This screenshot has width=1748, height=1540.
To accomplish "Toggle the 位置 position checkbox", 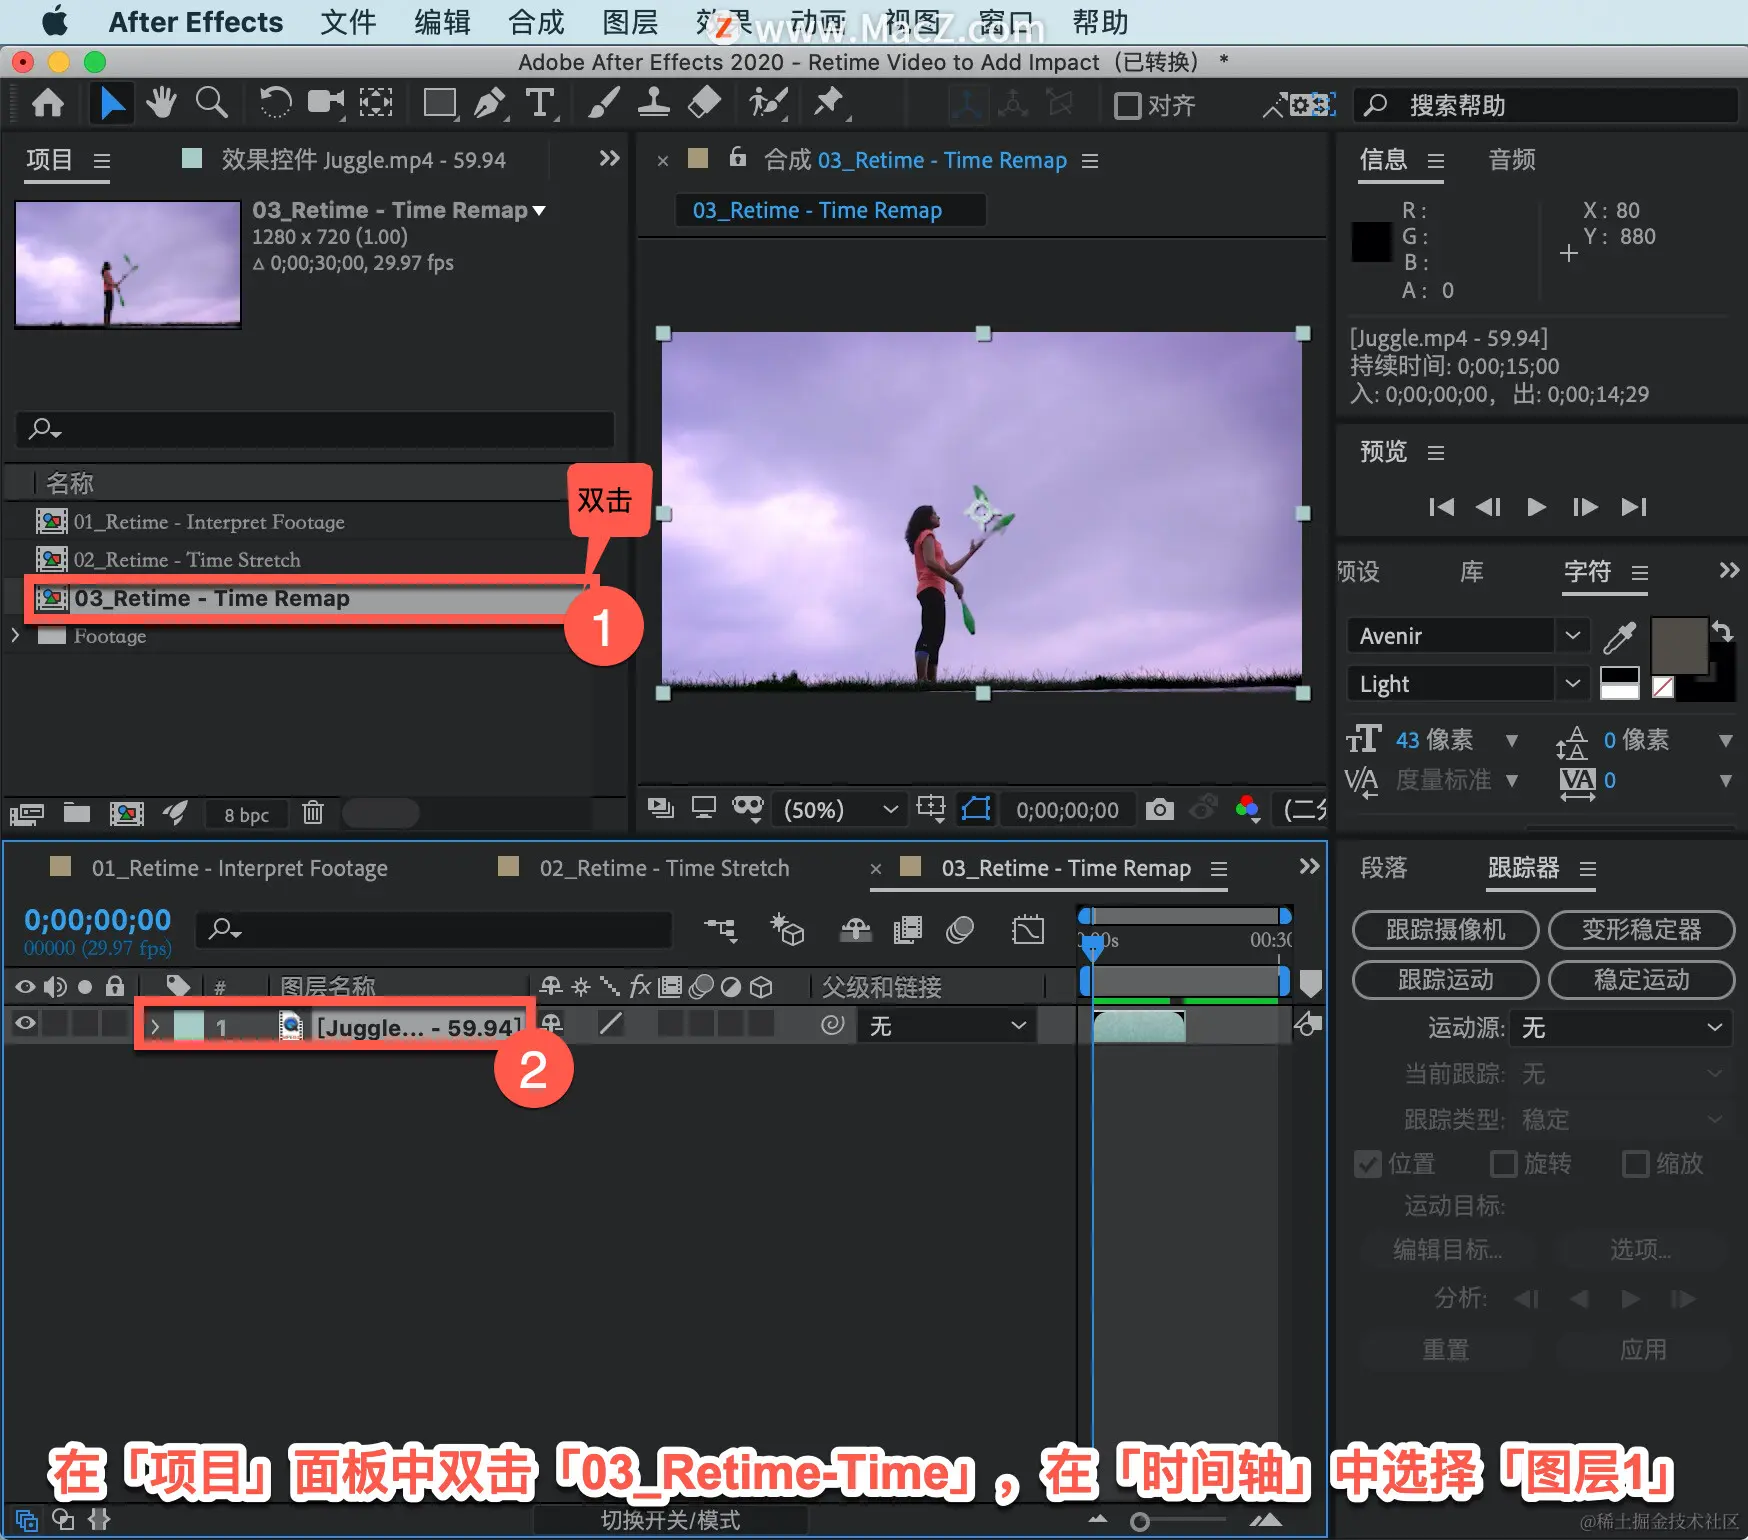I will coord(1367,1163).
